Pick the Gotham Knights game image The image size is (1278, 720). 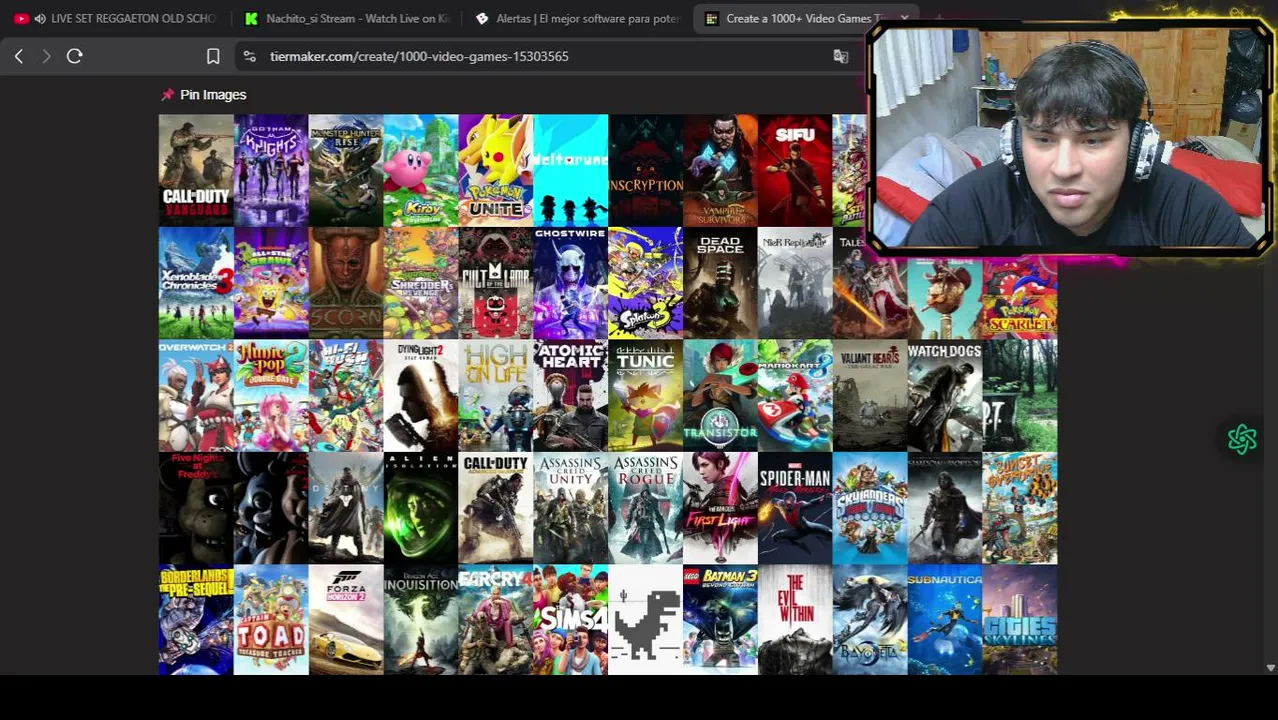coord(271,170)
